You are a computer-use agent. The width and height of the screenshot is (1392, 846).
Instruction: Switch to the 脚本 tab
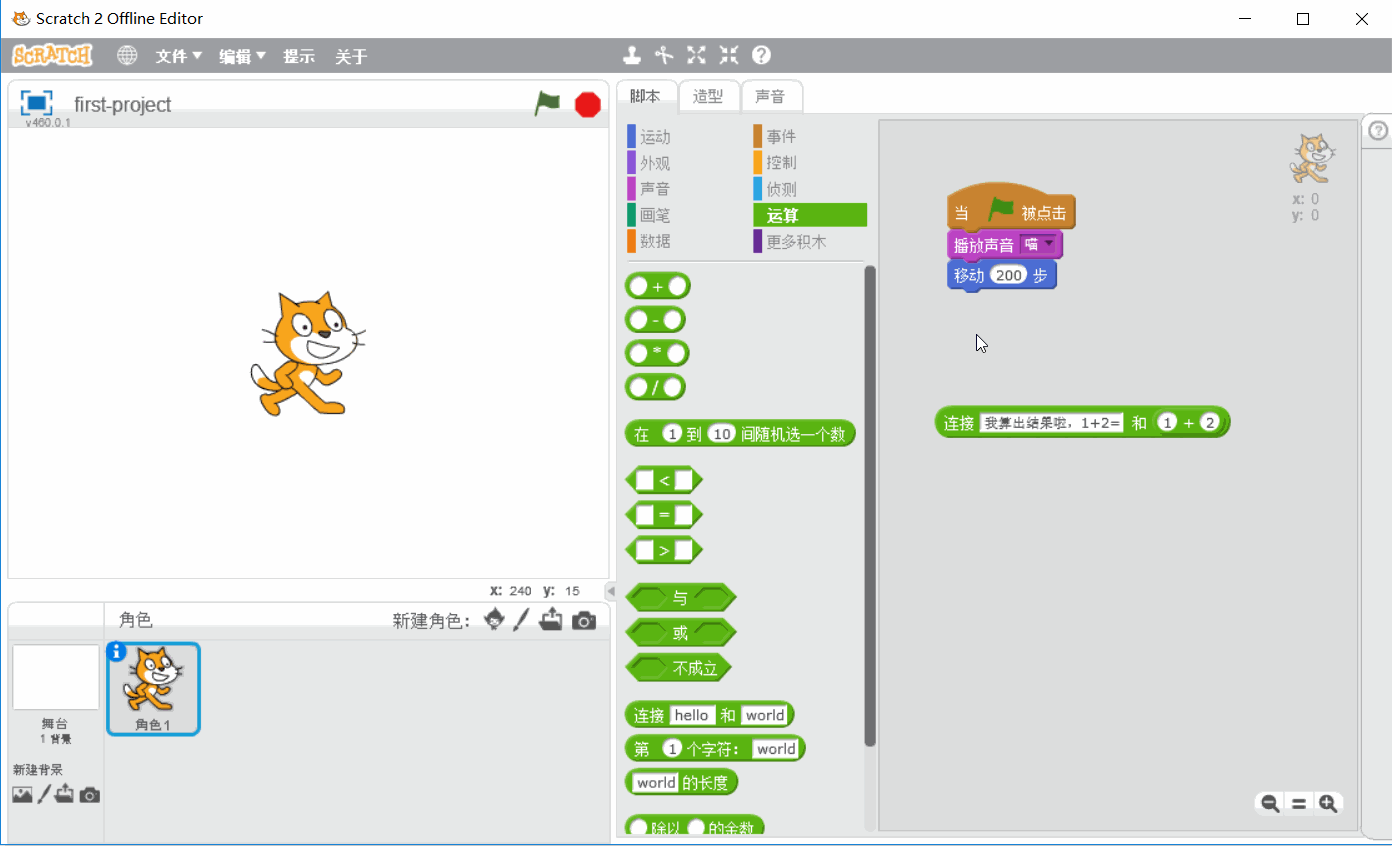click(x=646, y=96)
